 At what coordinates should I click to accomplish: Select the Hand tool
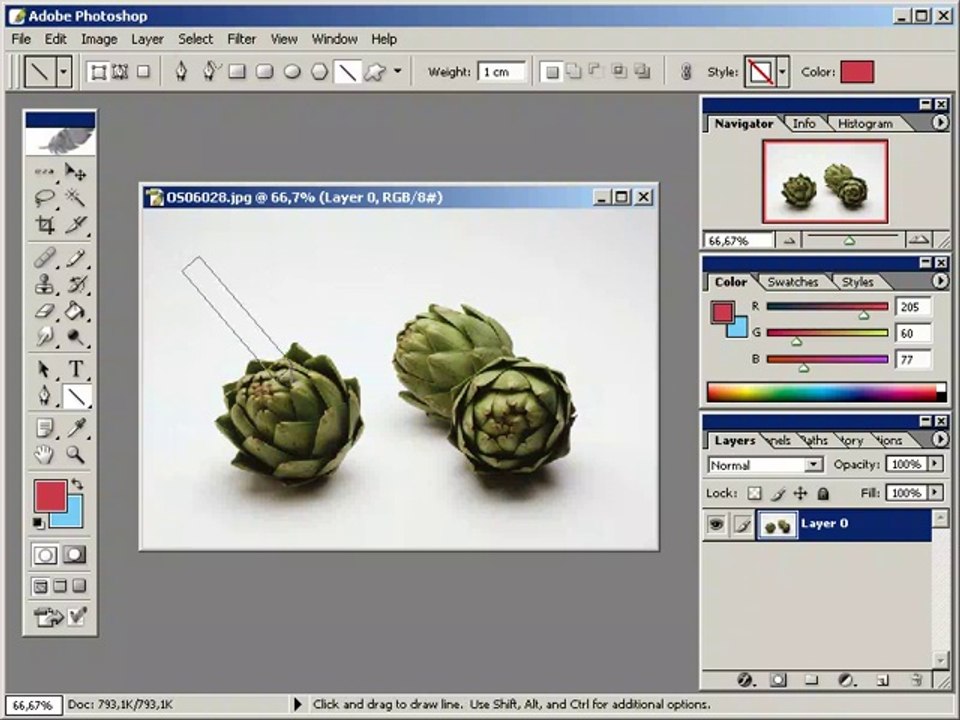(x=45, y=454)
